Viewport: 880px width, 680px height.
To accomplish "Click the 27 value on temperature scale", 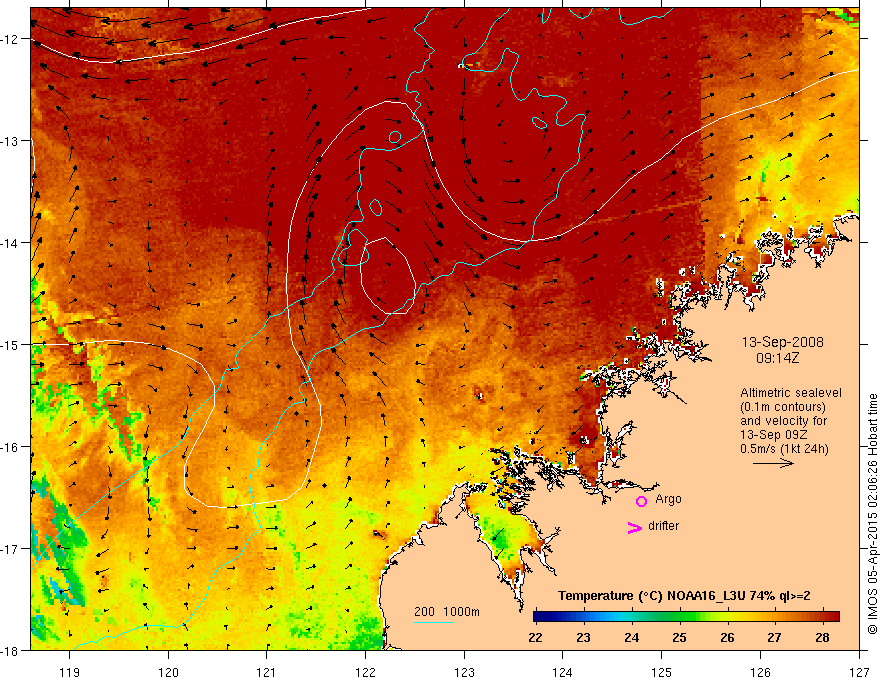I will click(774, 637).
